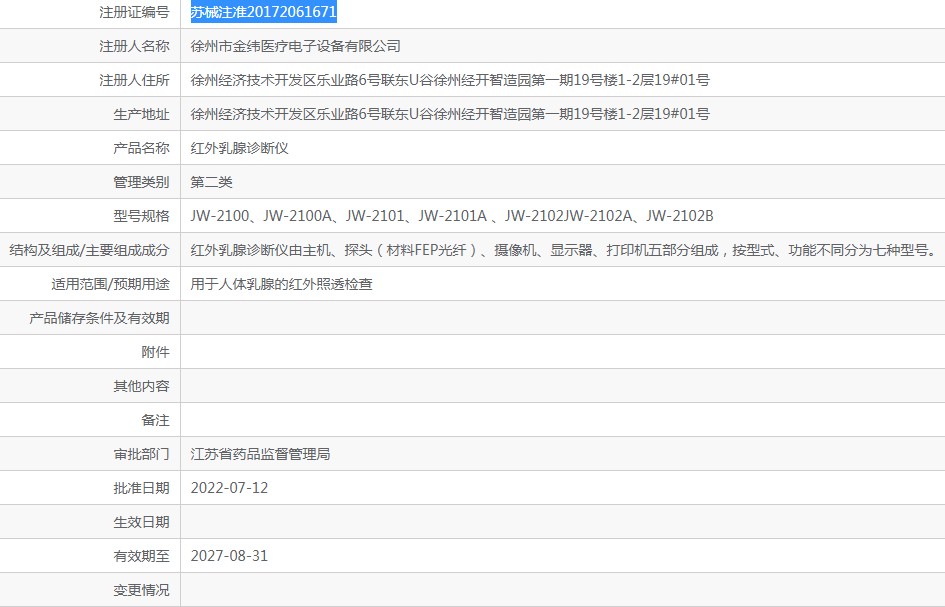This screenshot has width=945, height=607.
Task: Click the 管理类别 value 第二类
Action: point(211,182)
